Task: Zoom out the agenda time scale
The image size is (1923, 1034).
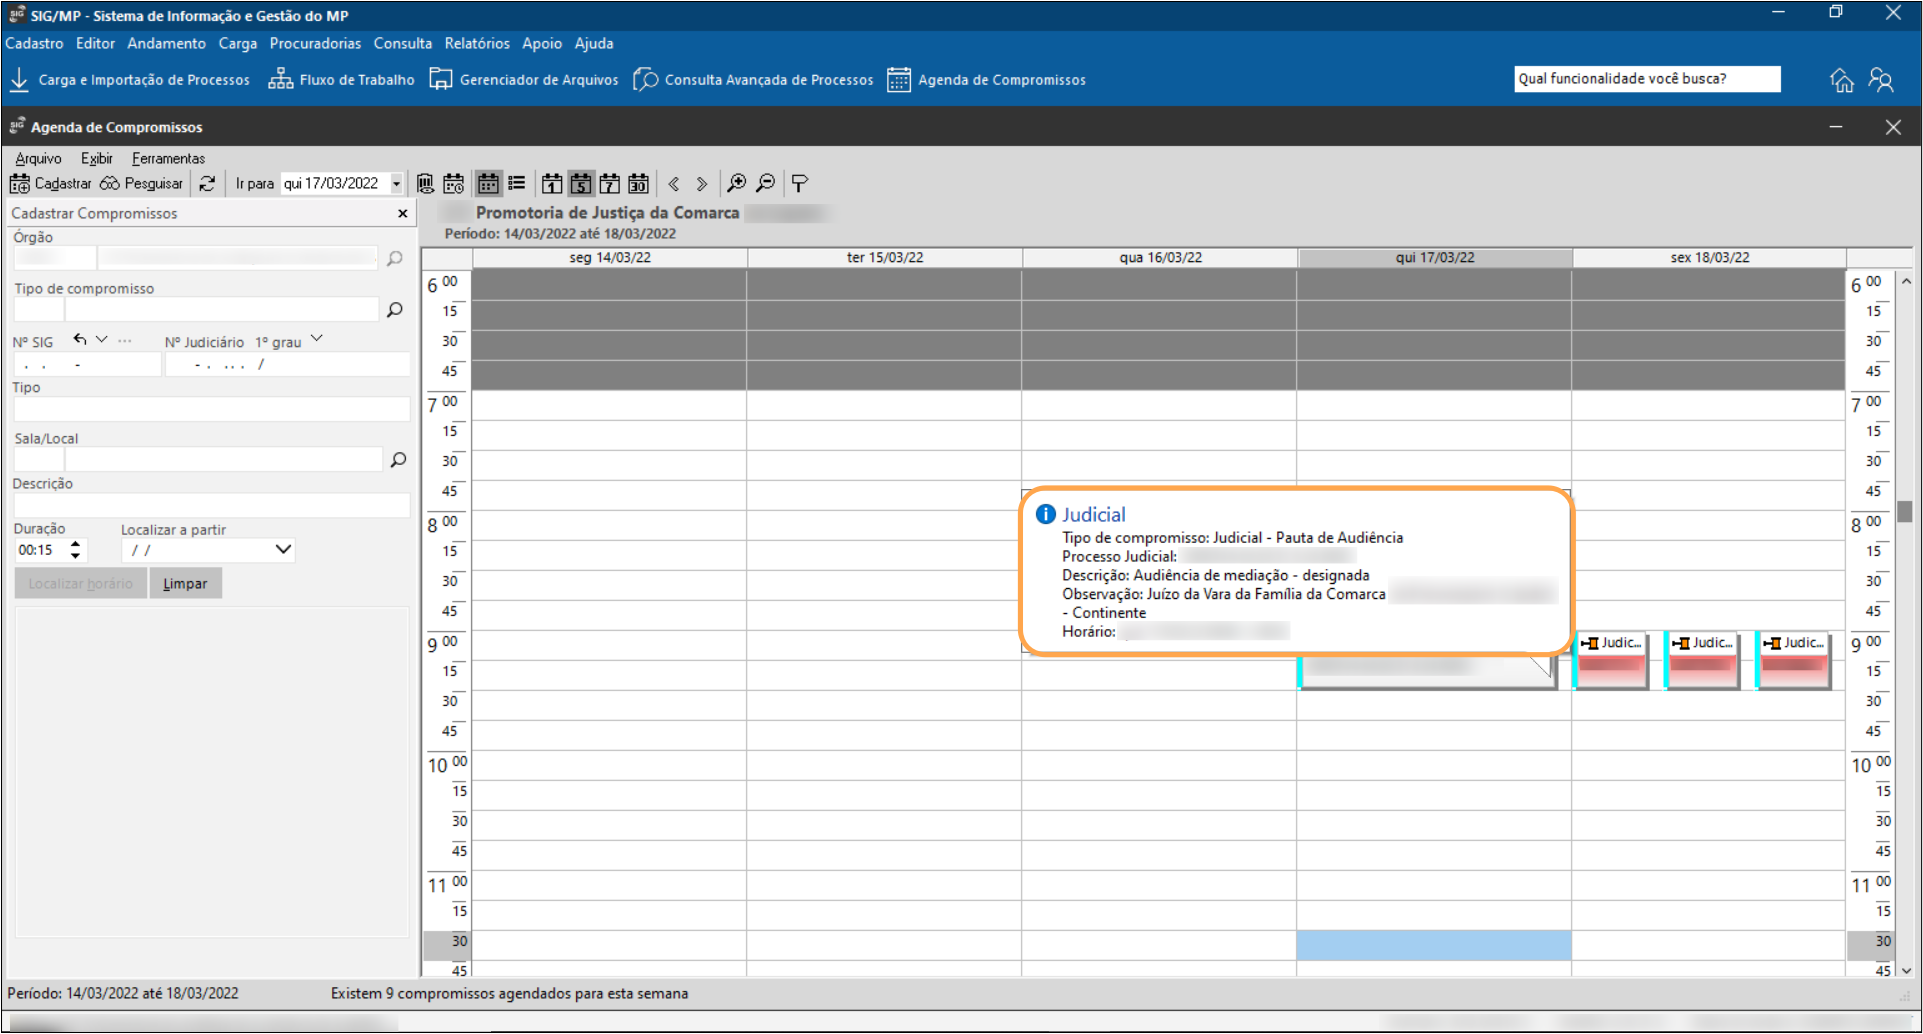Action: 765,184
